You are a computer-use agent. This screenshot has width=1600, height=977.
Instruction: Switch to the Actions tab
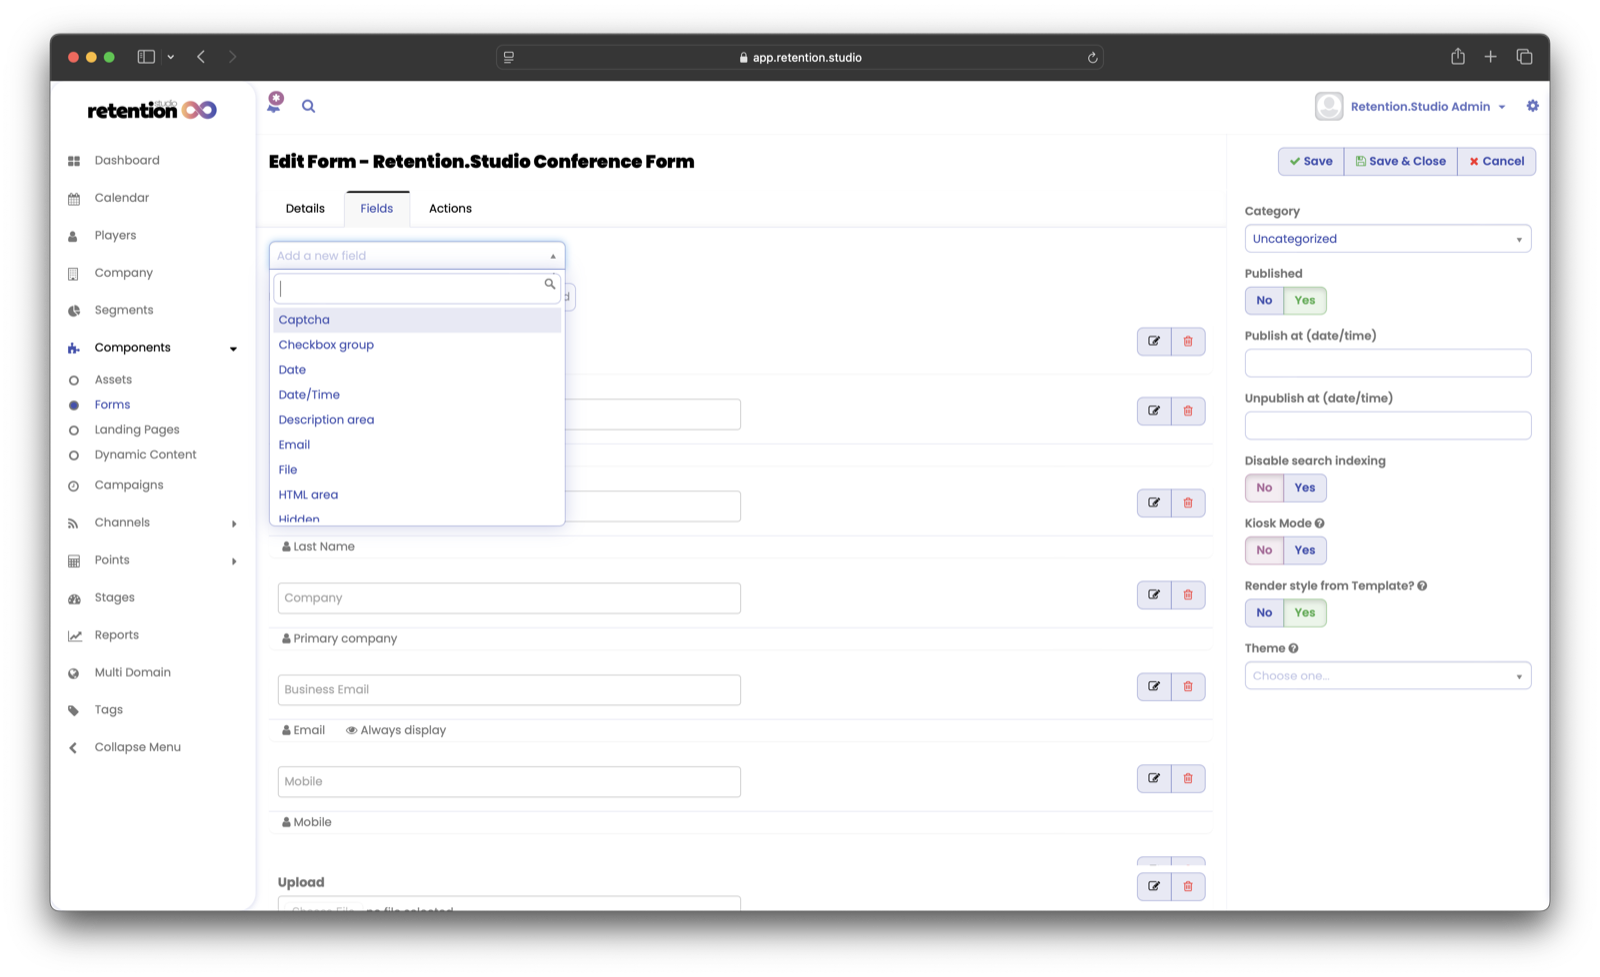click(450, 209)
